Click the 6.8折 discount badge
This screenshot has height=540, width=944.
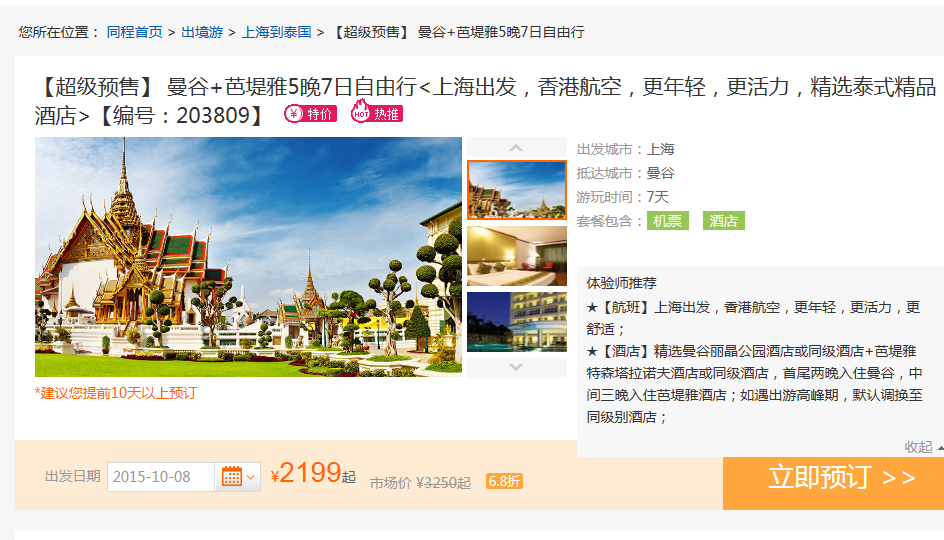click(x=505, y=482)
